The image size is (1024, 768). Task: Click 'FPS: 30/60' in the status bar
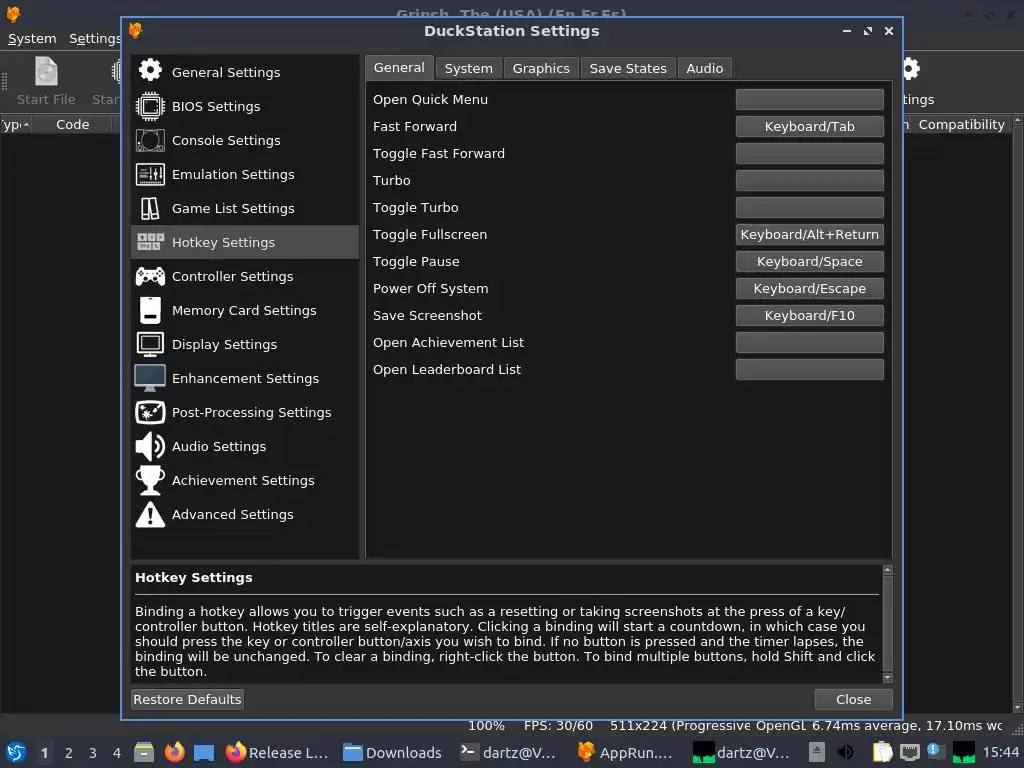click(558, 726)
